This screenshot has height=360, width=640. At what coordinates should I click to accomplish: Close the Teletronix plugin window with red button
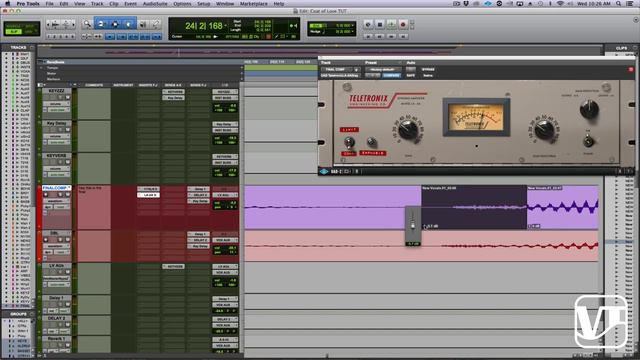[631, 69]
